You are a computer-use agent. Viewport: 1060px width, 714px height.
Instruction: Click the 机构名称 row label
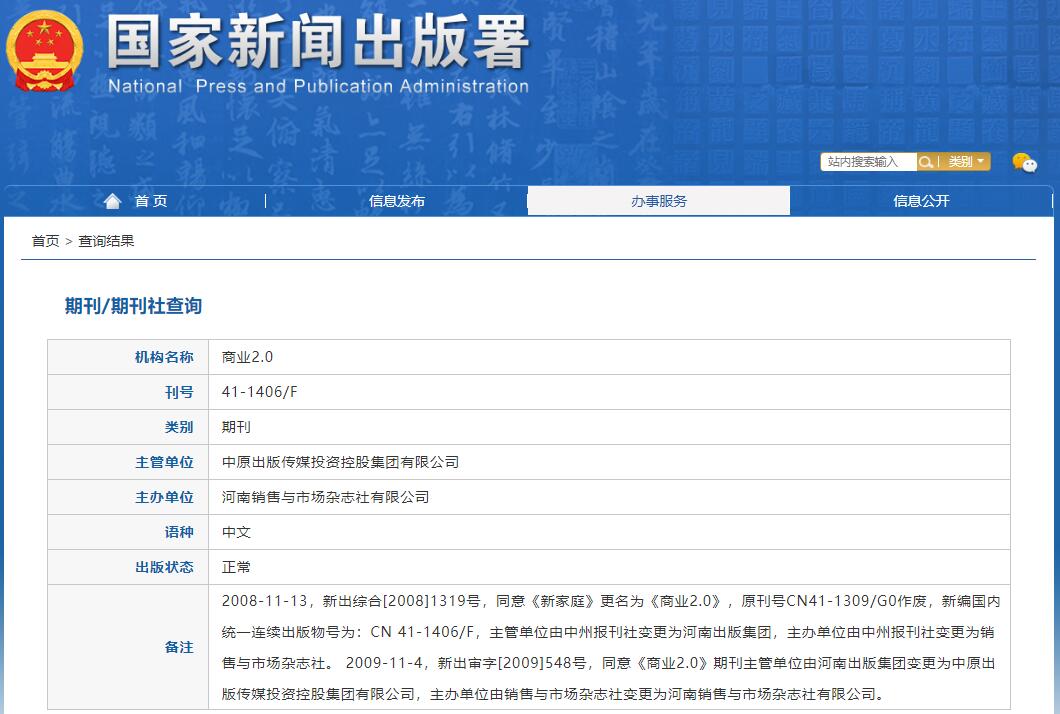[164, 357]
